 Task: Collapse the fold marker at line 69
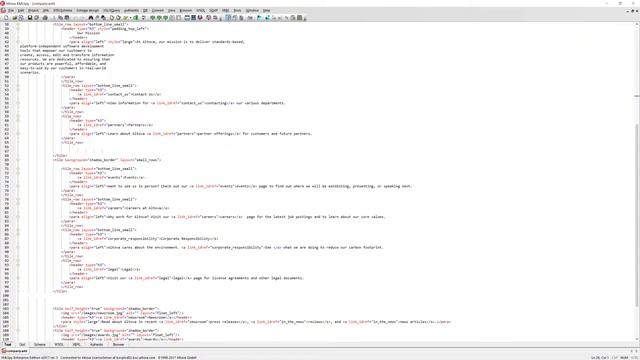(x=18, y=160)
